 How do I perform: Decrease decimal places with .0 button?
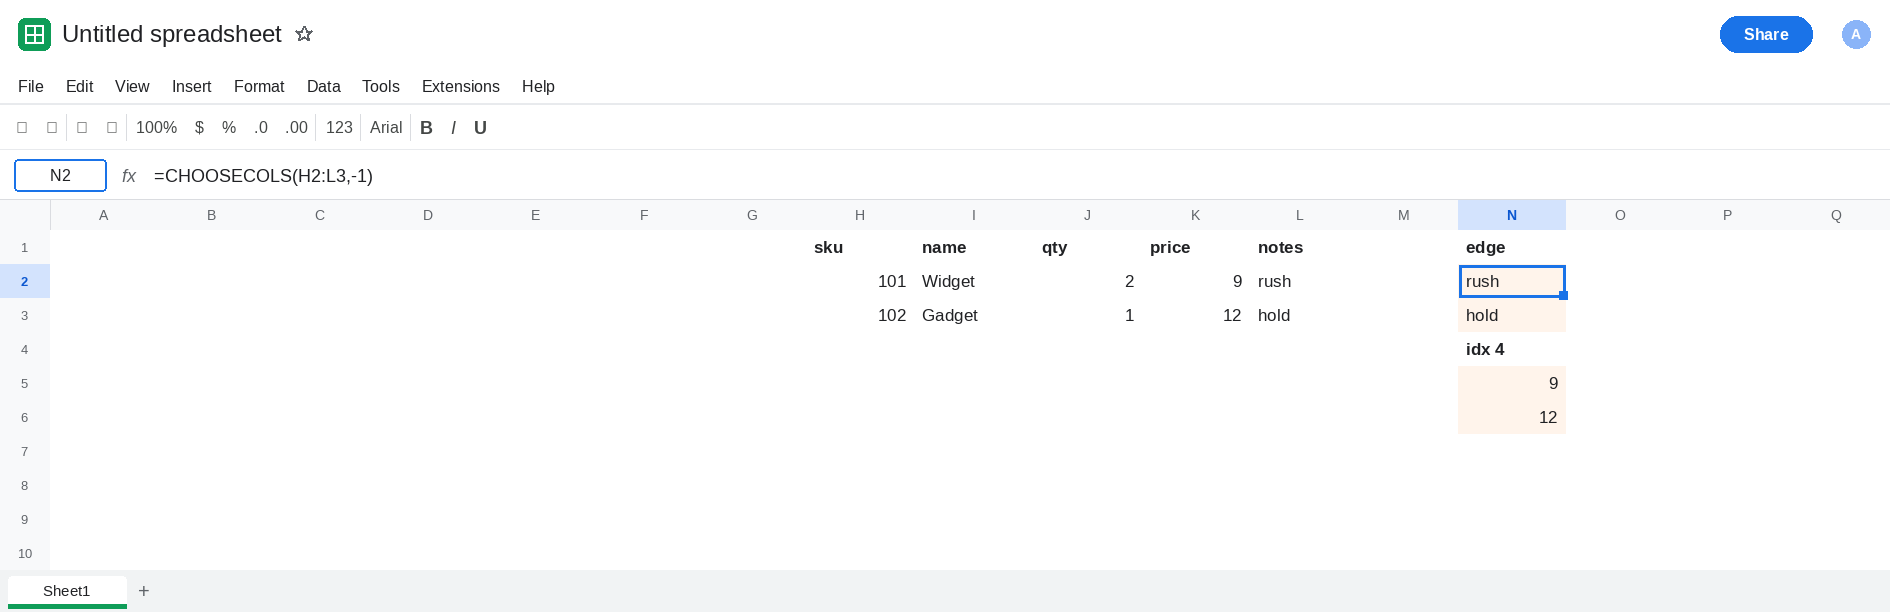pyautogui.click(x=261, y=128)
